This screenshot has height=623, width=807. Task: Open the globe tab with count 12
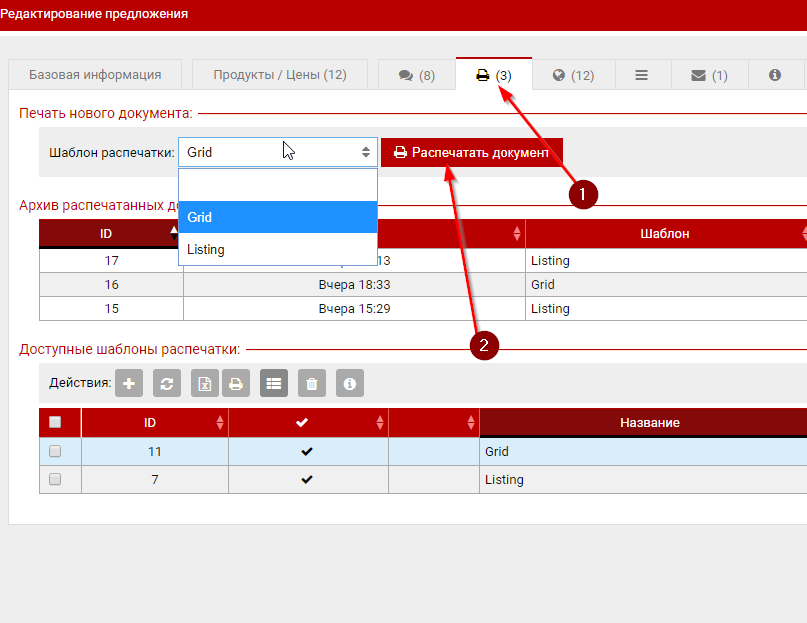(x=573, y=75)
